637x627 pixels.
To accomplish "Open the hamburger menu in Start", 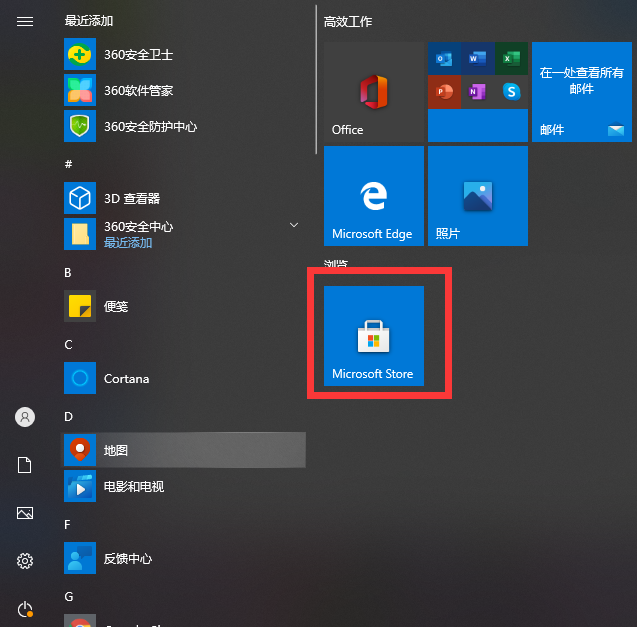I will click(25, 21).
